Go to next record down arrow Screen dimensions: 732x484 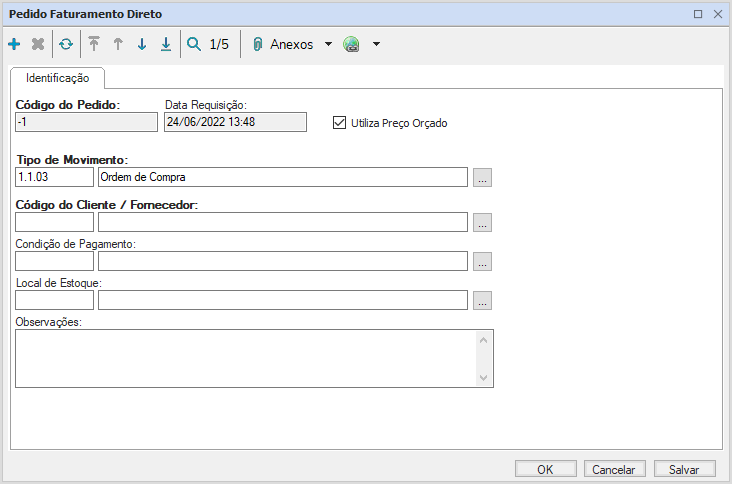(142, 44)
